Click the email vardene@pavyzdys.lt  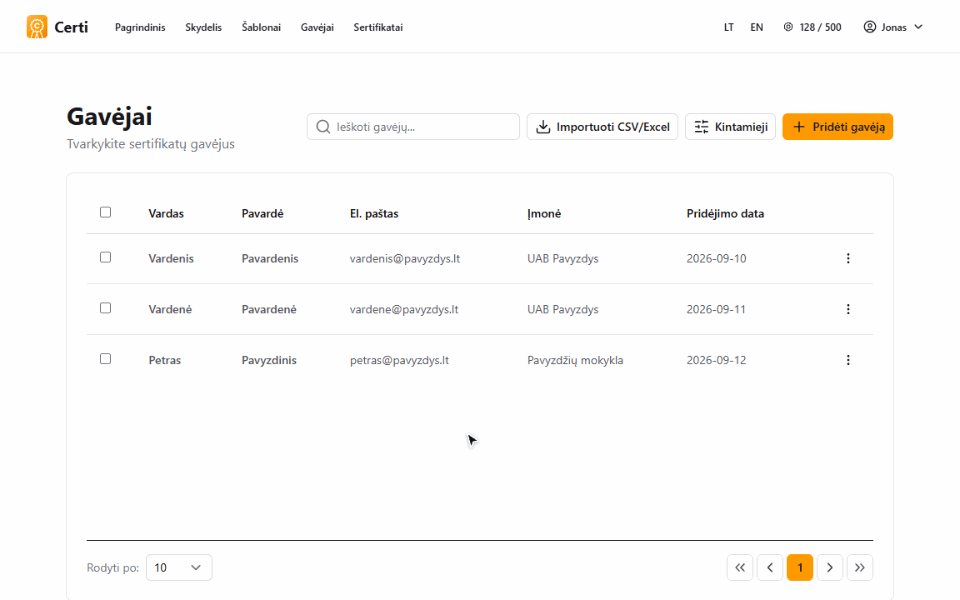pos(404,309)
